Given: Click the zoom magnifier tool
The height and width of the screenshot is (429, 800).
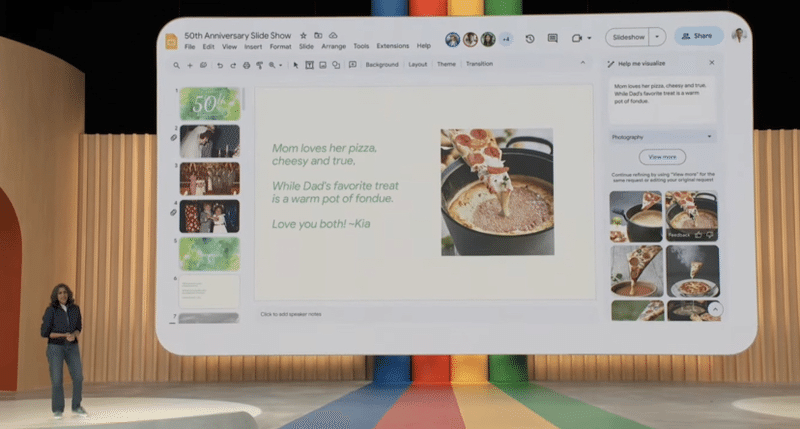Looking at the screenshot, I should [272, 65].
